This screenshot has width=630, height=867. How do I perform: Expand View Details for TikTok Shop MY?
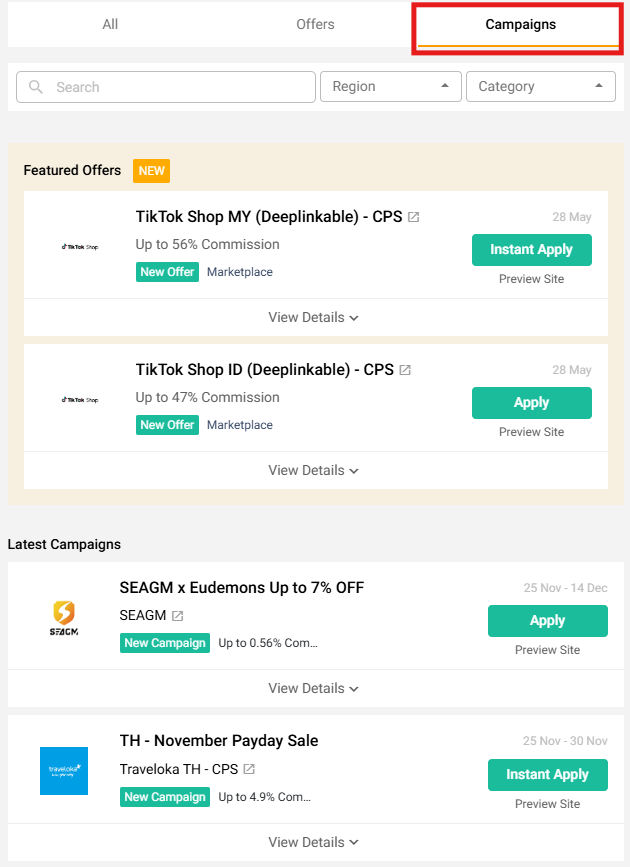[x=314, y=317]
